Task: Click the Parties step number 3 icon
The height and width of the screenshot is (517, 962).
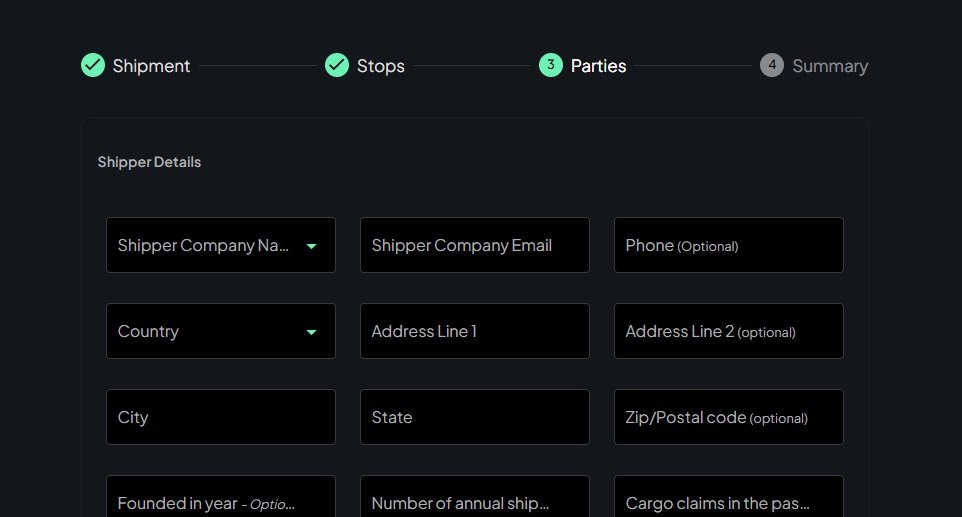Action: click(551, 66)
